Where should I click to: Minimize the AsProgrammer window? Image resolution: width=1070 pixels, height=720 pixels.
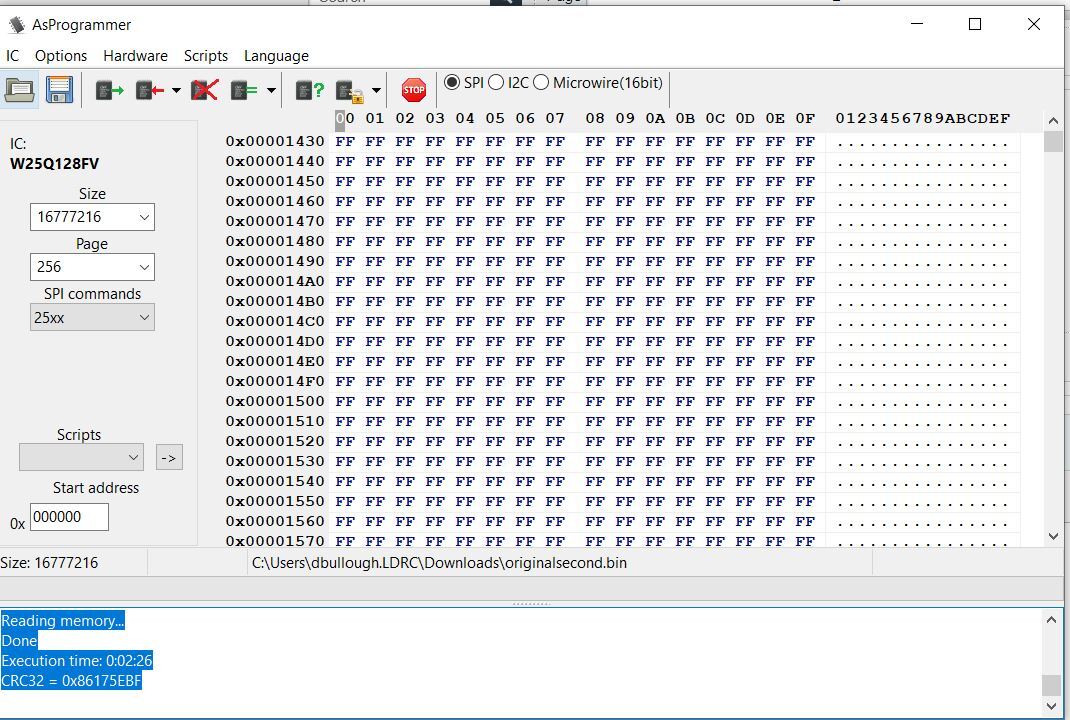point(917,25)
